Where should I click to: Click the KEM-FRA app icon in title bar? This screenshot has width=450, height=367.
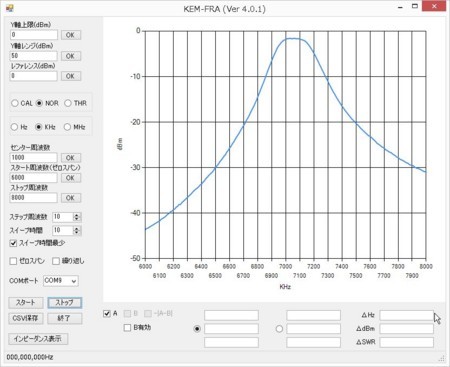(10, 7)
